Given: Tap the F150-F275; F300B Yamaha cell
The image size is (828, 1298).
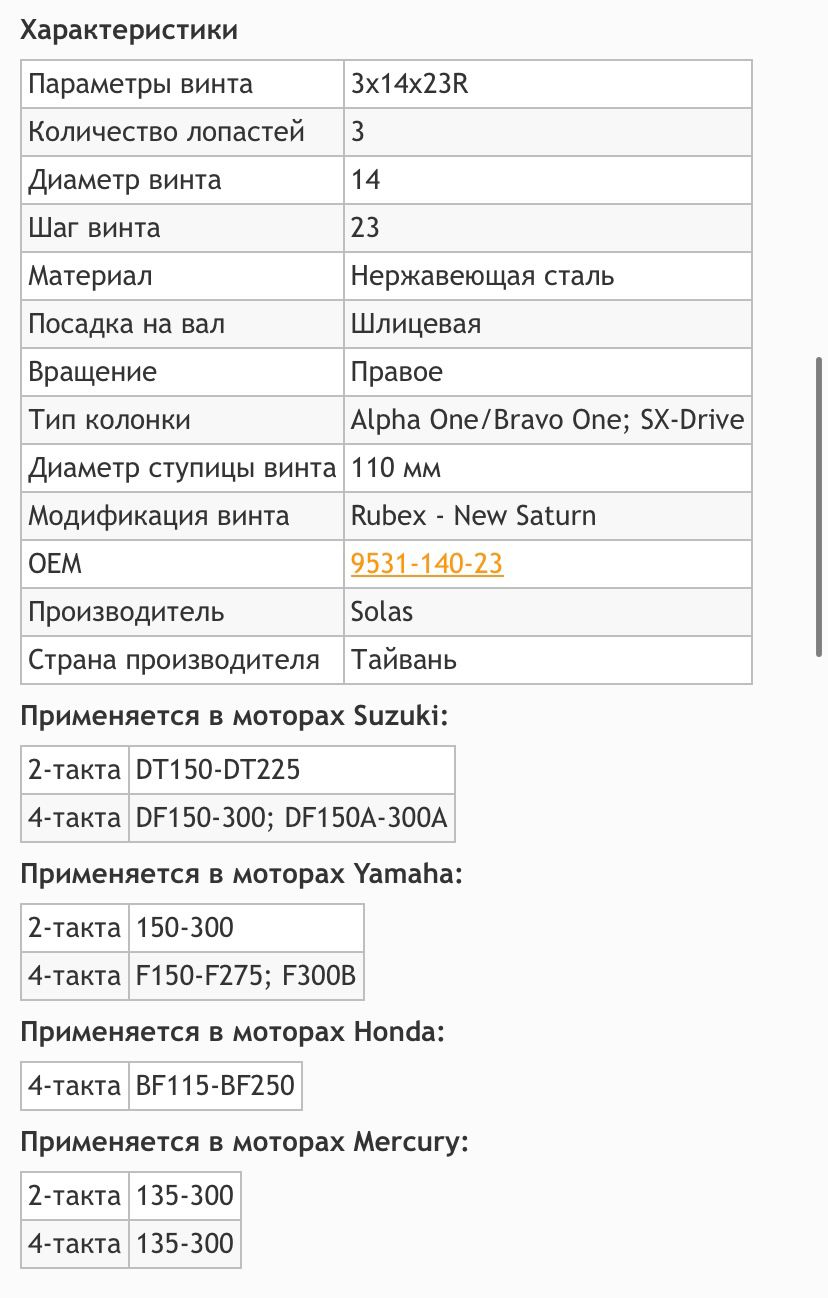Looking at the screenshot, I should pos(245,976).
